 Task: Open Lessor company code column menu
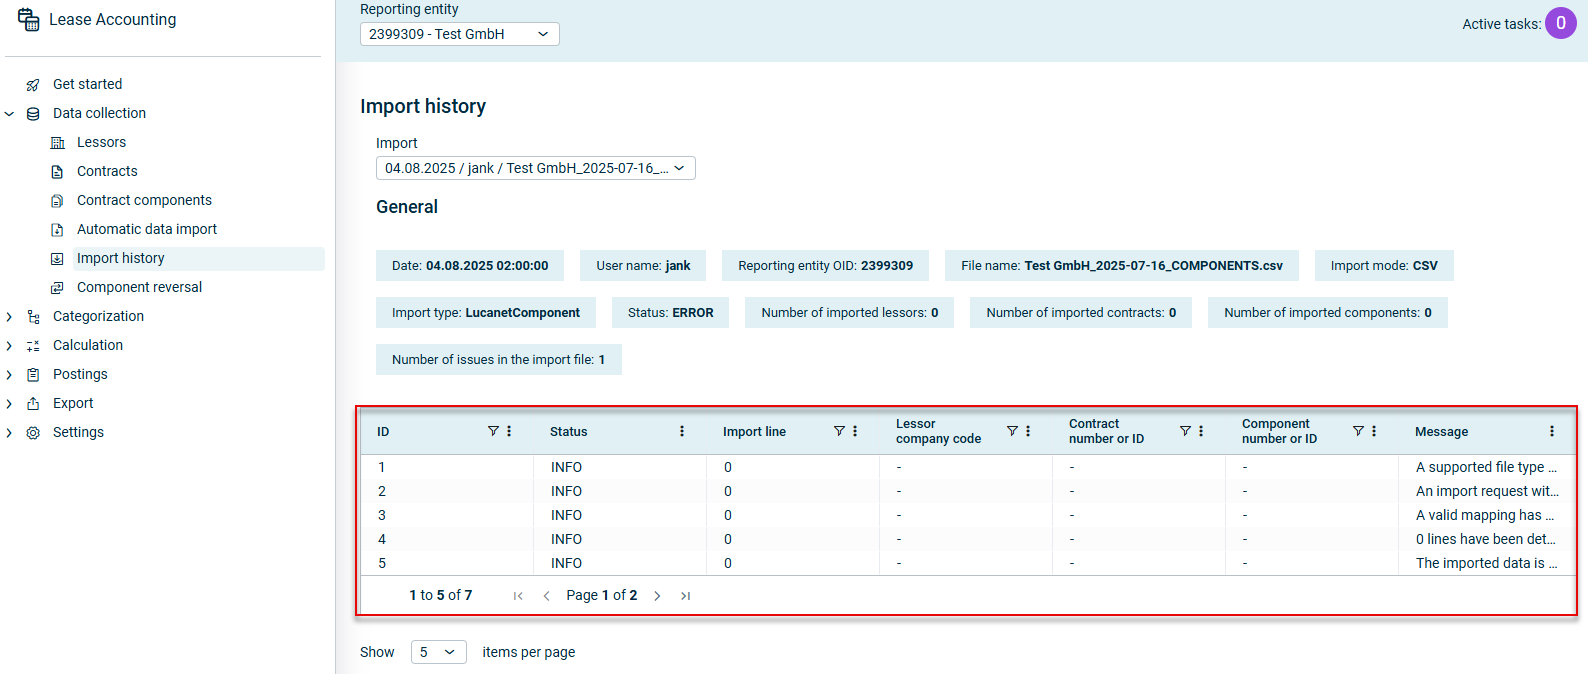(1028, 431)
